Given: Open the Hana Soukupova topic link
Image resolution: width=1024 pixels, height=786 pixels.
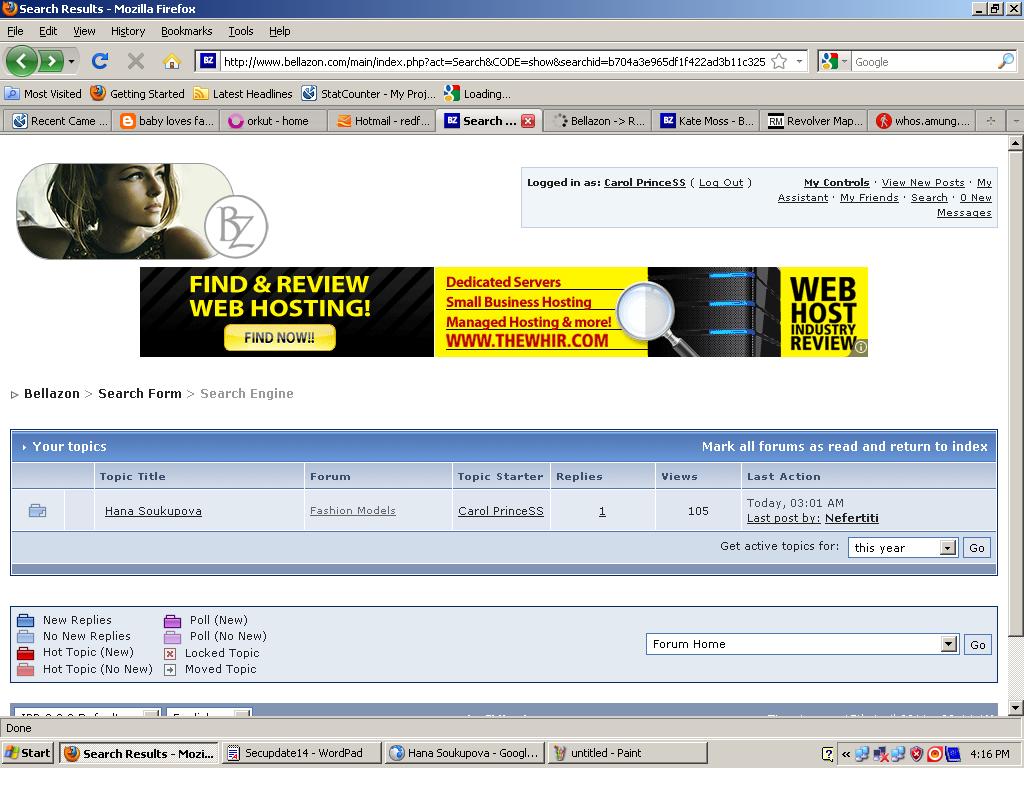Looking at the screenshot, I should coord(153,511).
